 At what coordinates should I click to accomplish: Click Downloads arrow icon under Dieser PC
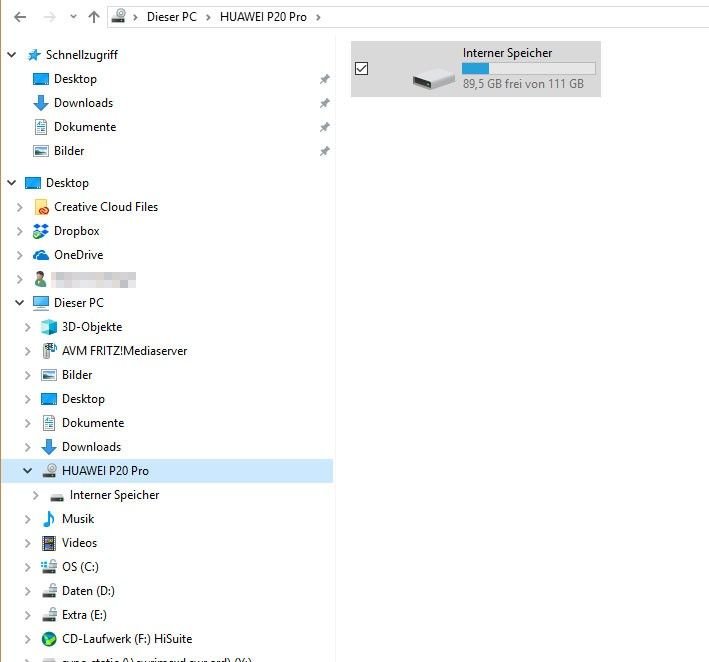(x=48, y=447)
